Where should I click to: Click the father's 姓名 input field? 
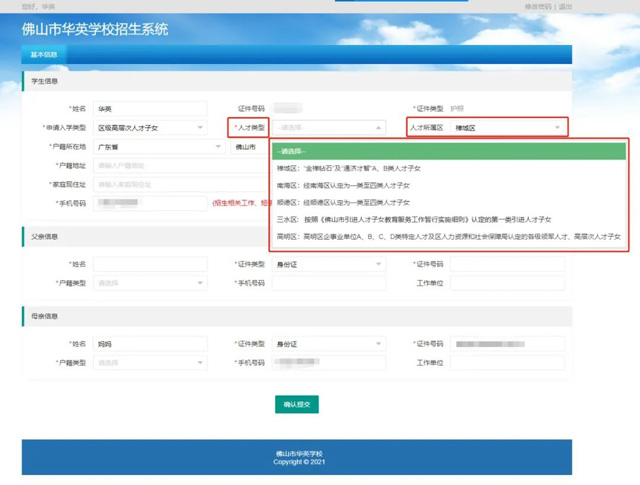(150, 264)
